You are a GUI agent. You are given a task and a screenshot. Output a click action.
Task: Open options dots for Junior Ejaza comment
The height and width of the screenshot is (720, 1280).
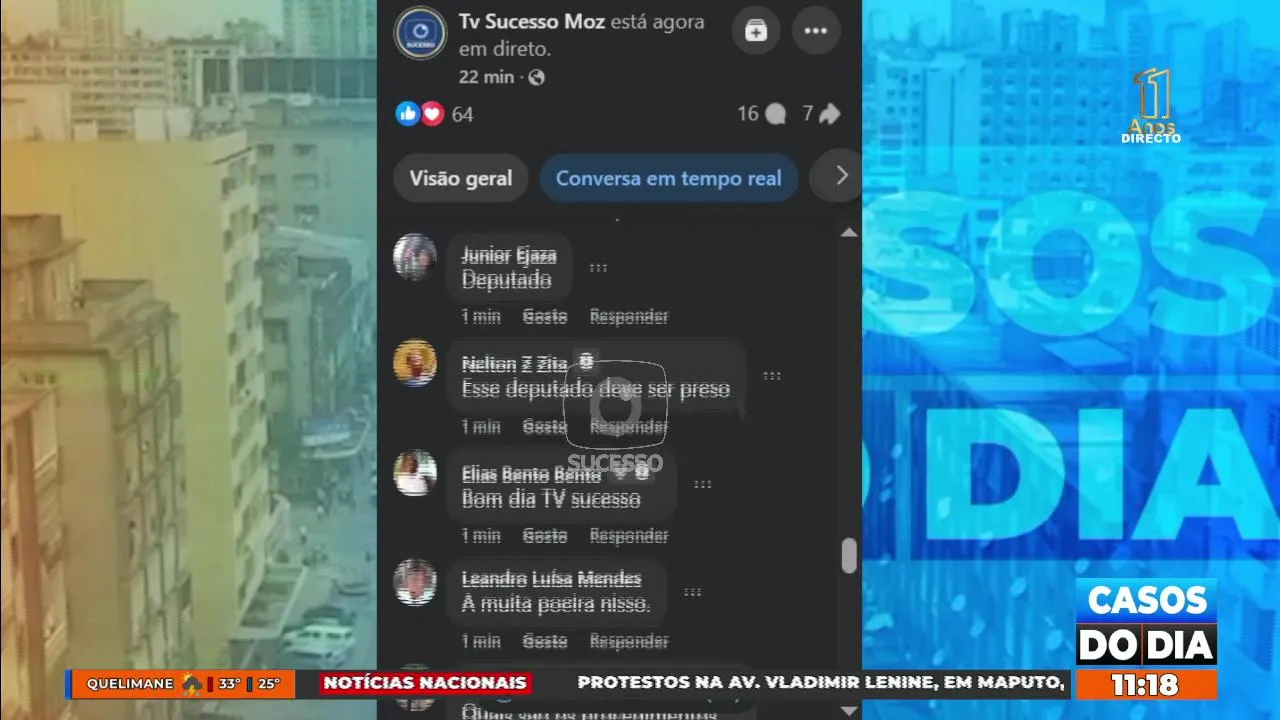tap(598, 268)
